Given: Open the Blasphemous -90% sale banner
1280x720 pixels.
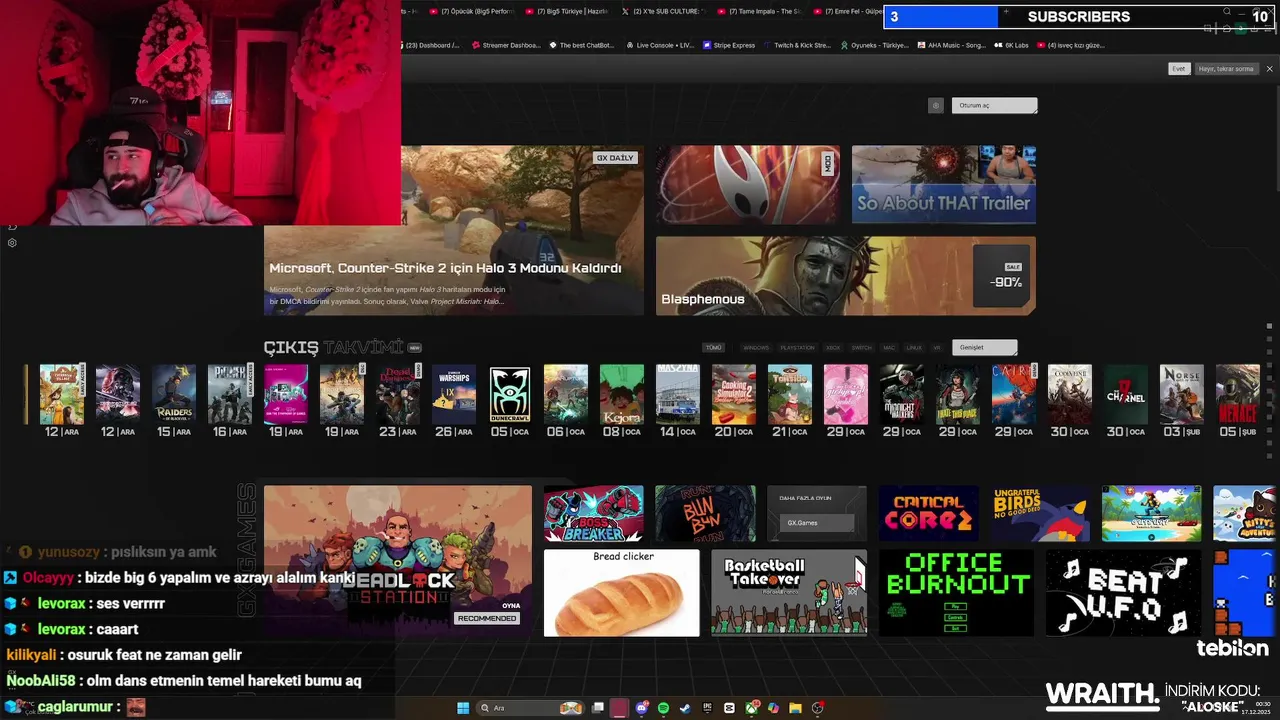Looking at the screenshot, I should (x=846, y=276).
